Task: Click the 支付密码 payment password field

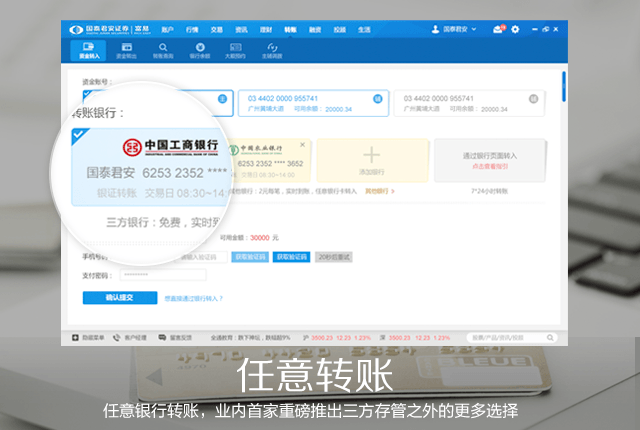Action: (163, 275)
